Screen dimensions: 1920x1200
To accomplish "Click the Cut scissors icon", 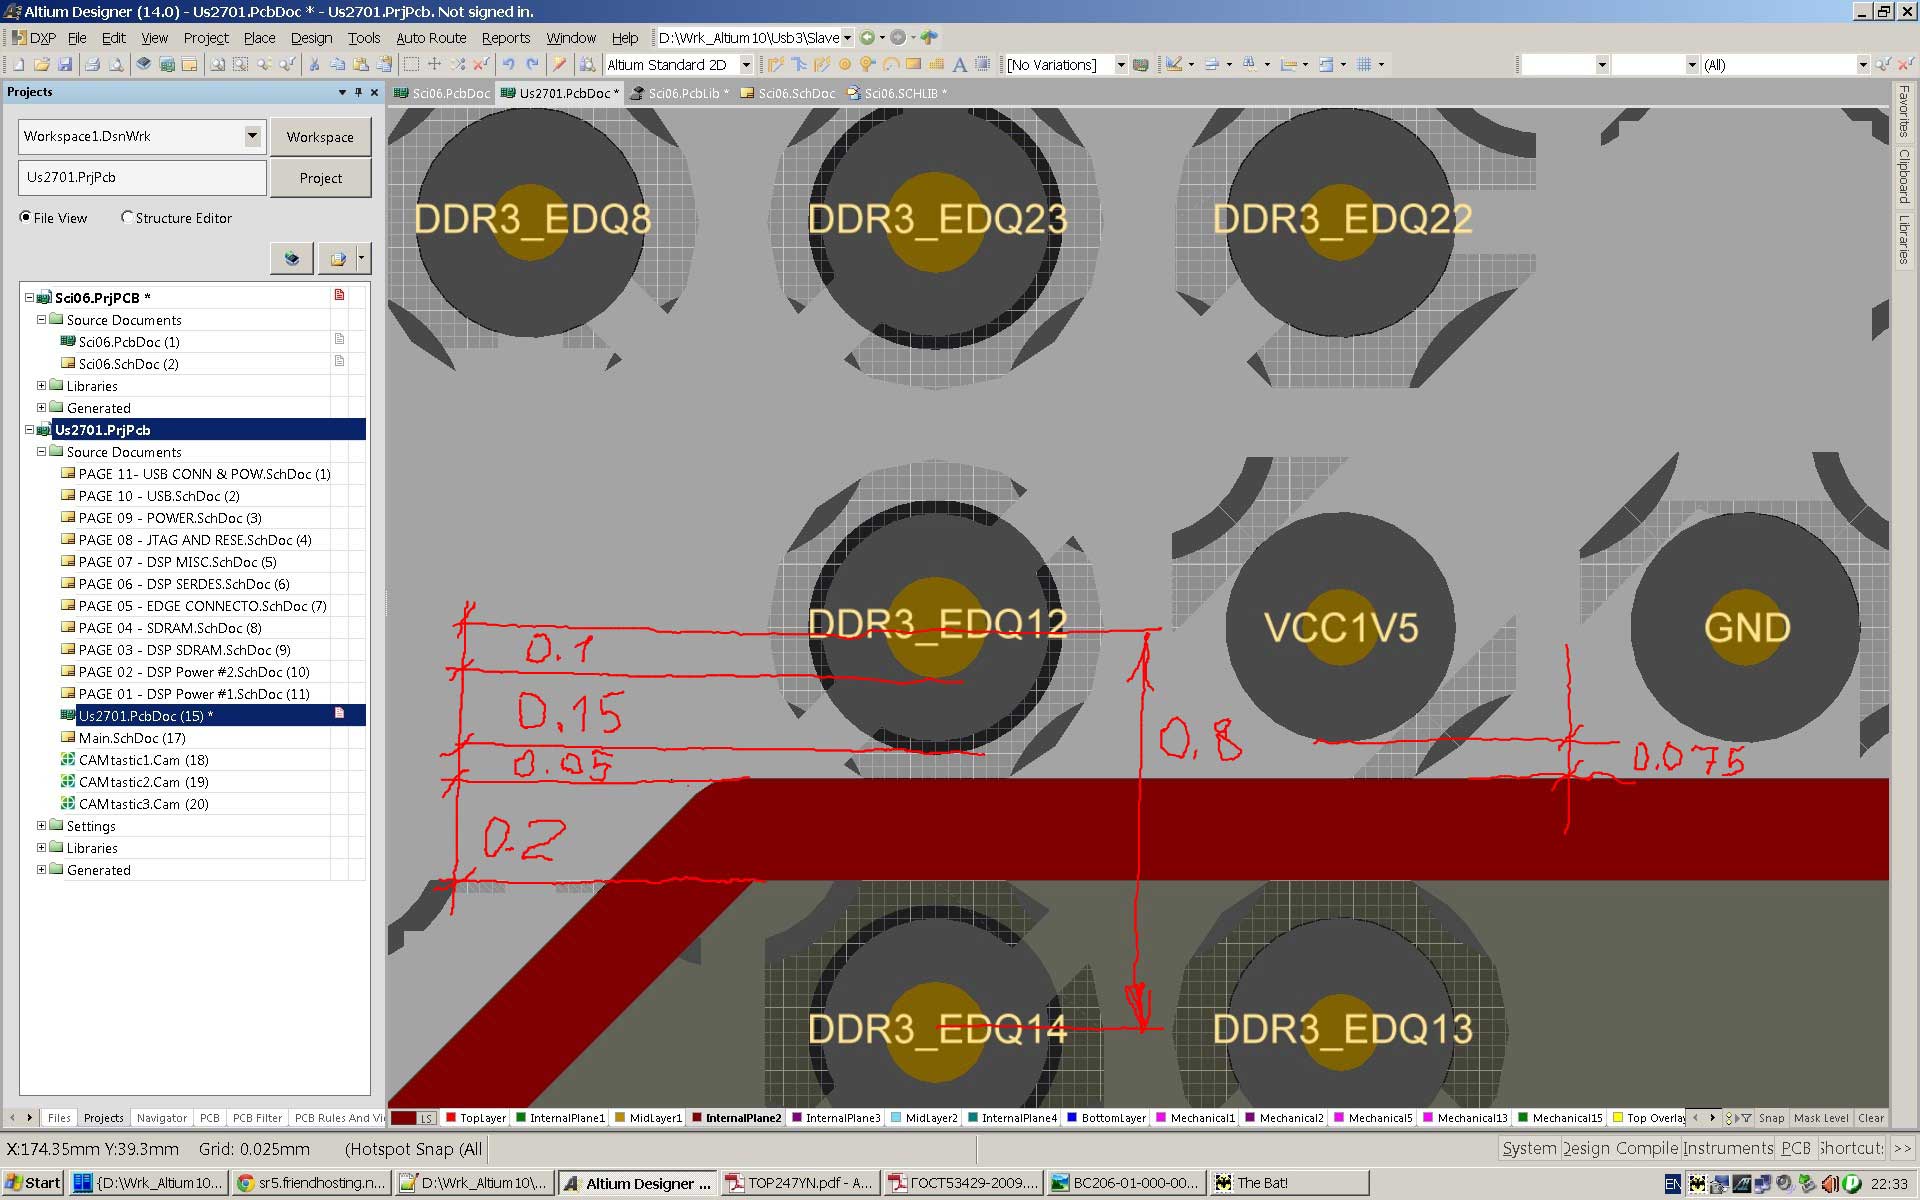I will 314,65.
